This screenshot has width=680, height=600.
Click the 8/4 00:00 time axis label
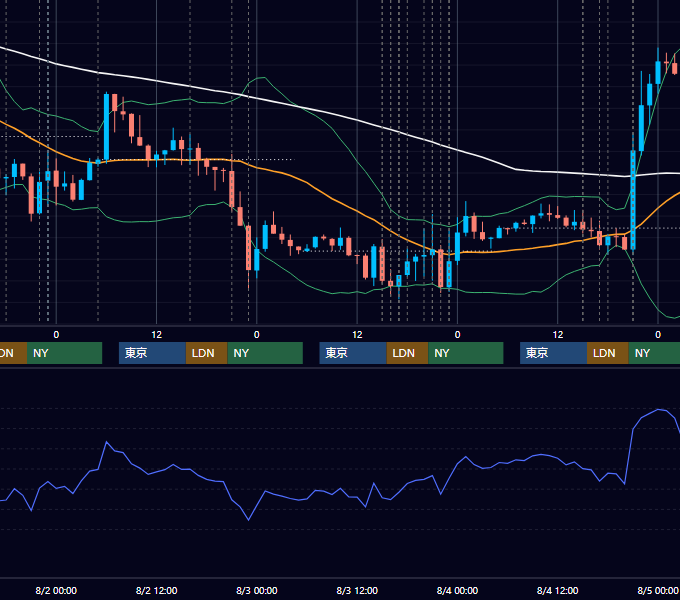point(457,590)
